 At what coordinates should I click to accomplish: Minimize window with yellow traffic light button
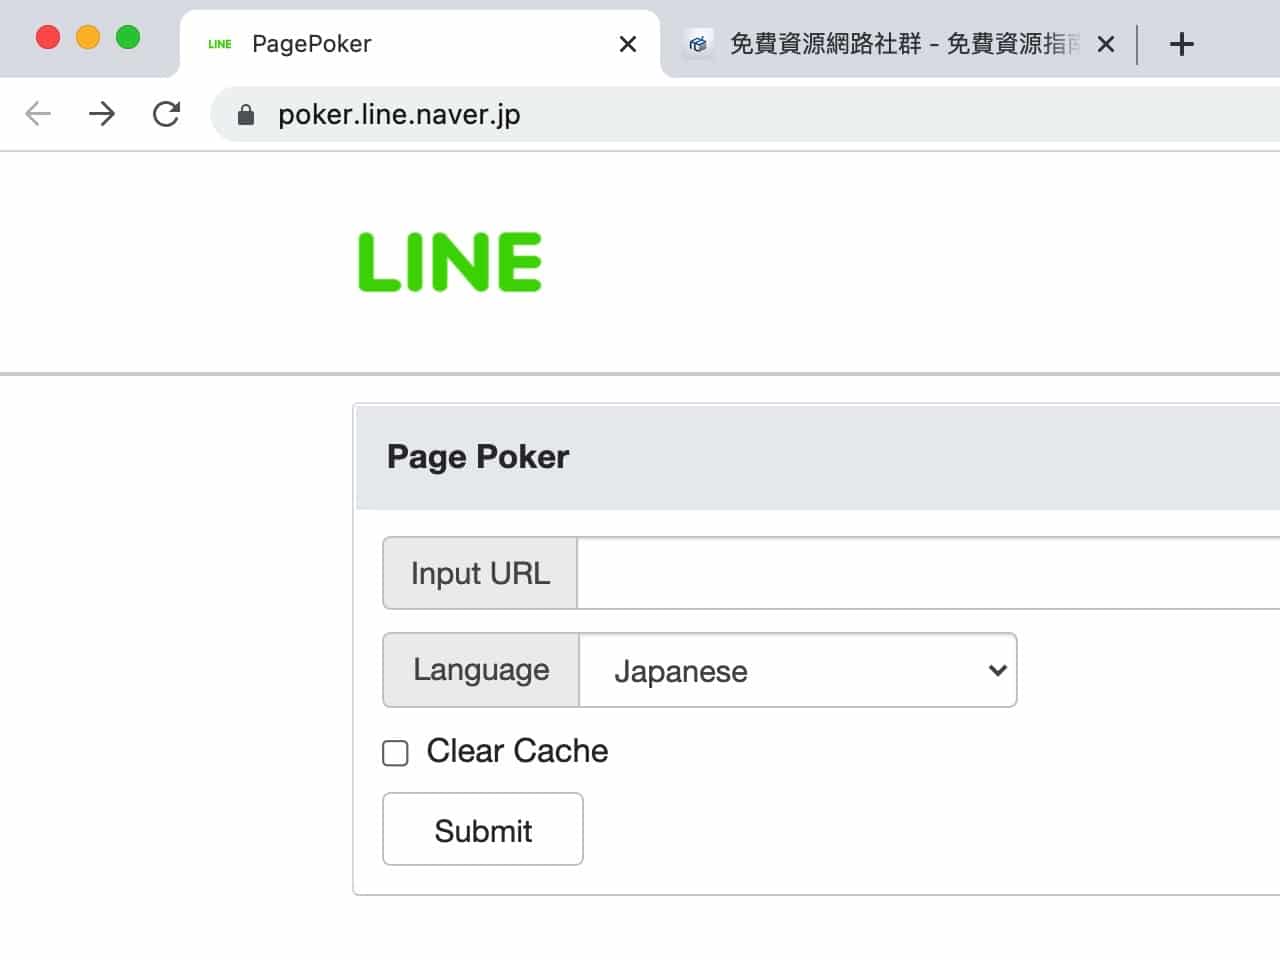(x=88, y=38)
